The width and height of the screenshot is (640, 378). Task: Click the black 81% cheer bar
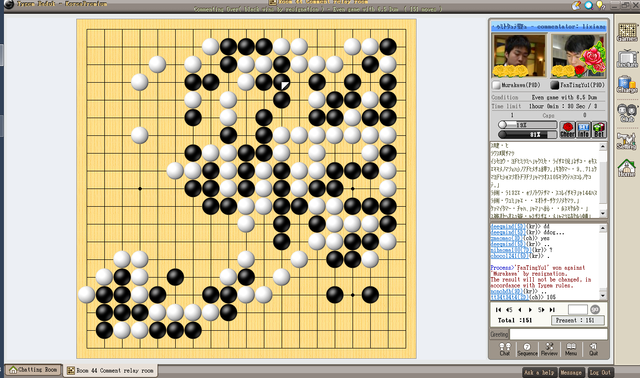[x=527, y=134]
